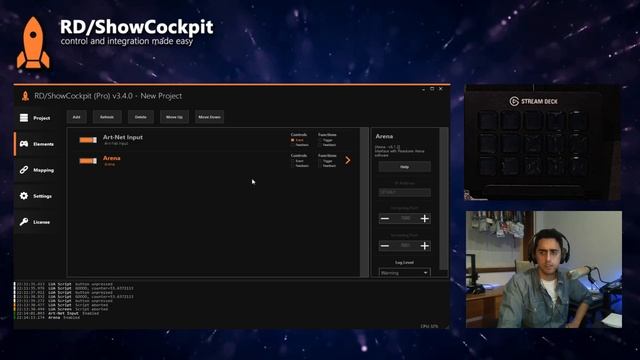Toggle the Arena element enable switch

[x=88, y=161]
